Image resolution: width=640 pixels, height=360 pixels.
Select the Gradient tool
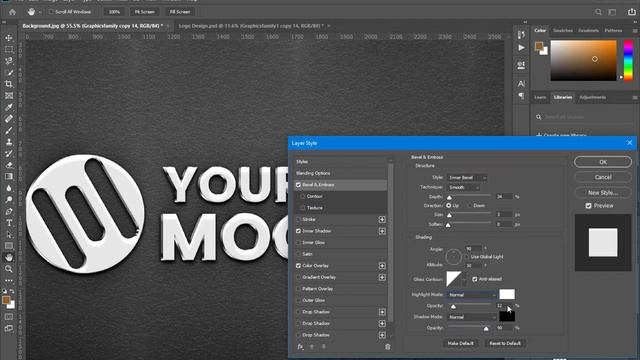[x=9, y=177]
